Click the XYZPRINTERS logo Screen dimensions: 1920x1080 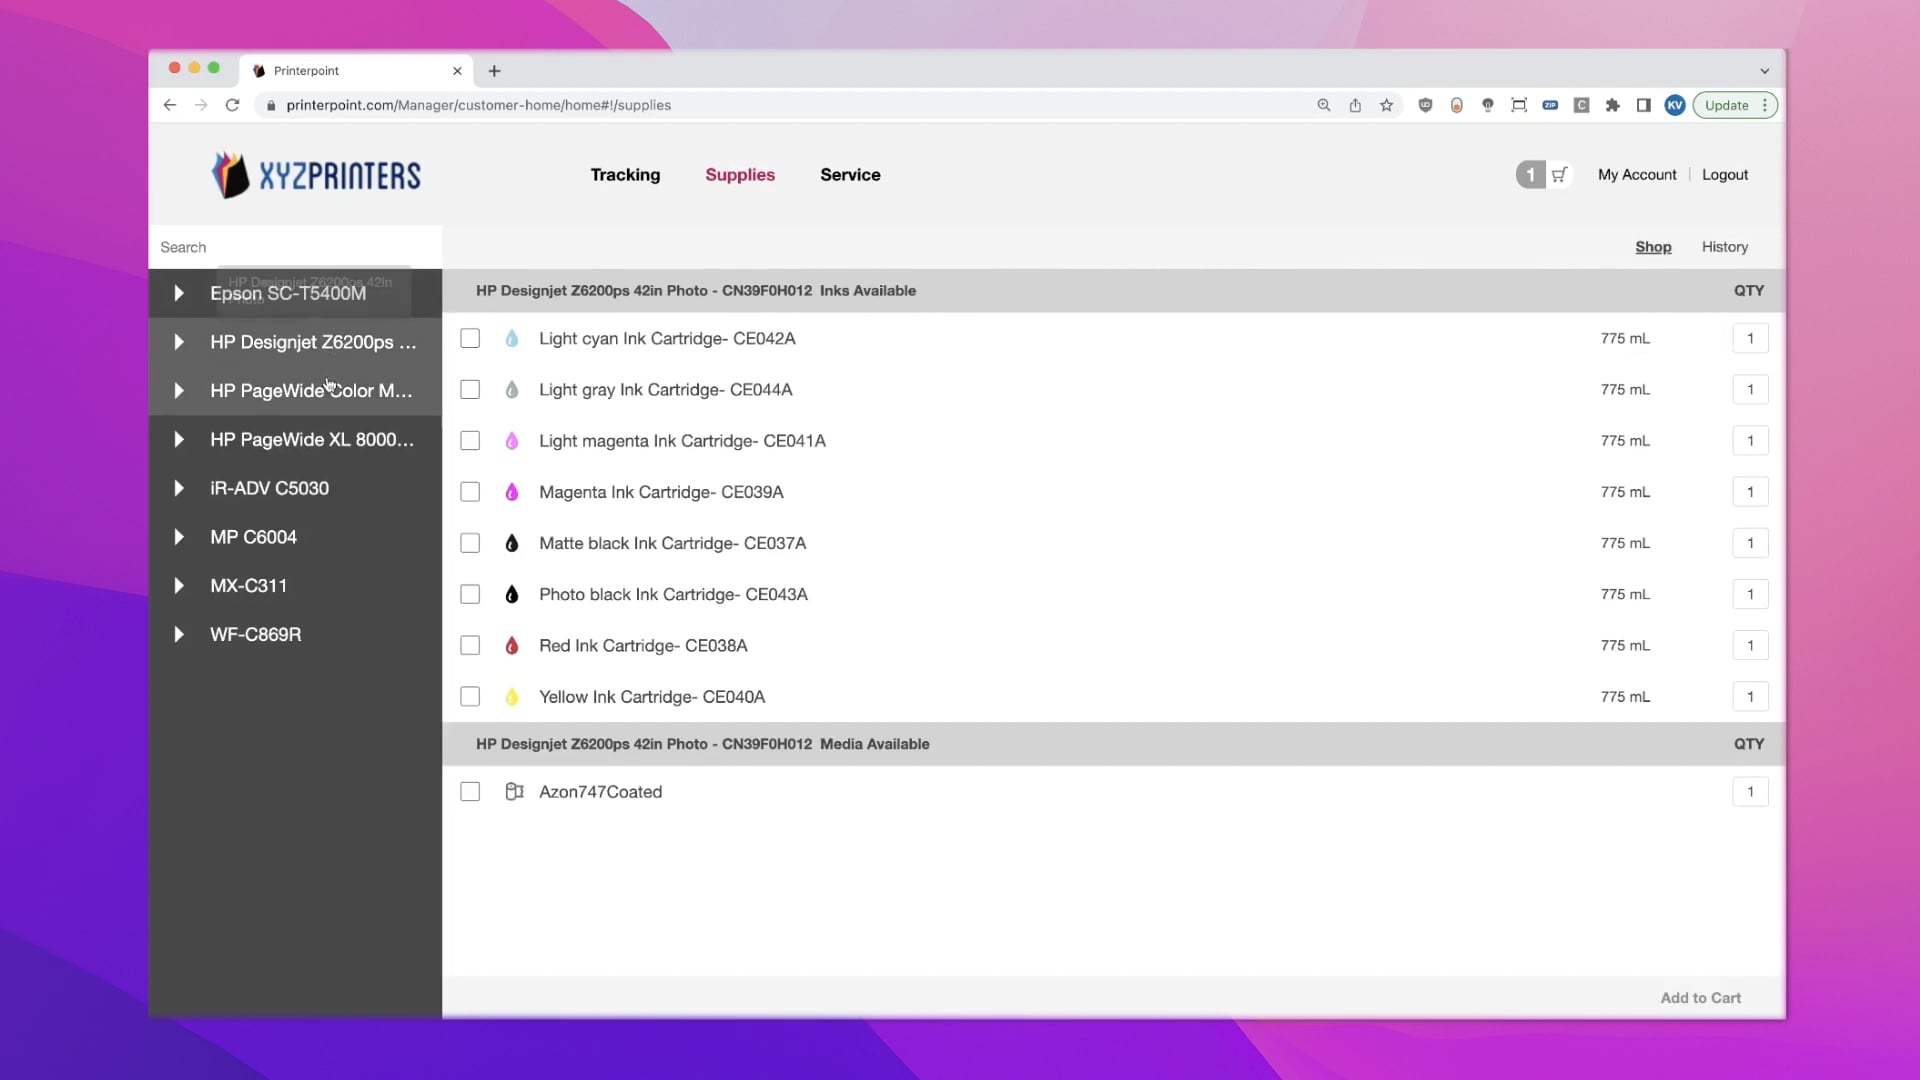point(316,174)
